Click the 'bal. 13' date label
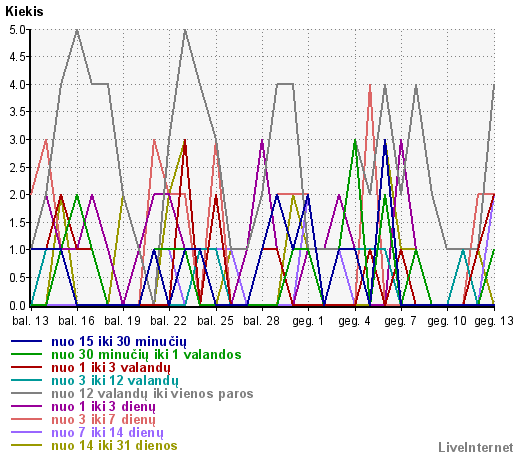The width and height of the screenshot is (520, 457). tap(30, 321)
